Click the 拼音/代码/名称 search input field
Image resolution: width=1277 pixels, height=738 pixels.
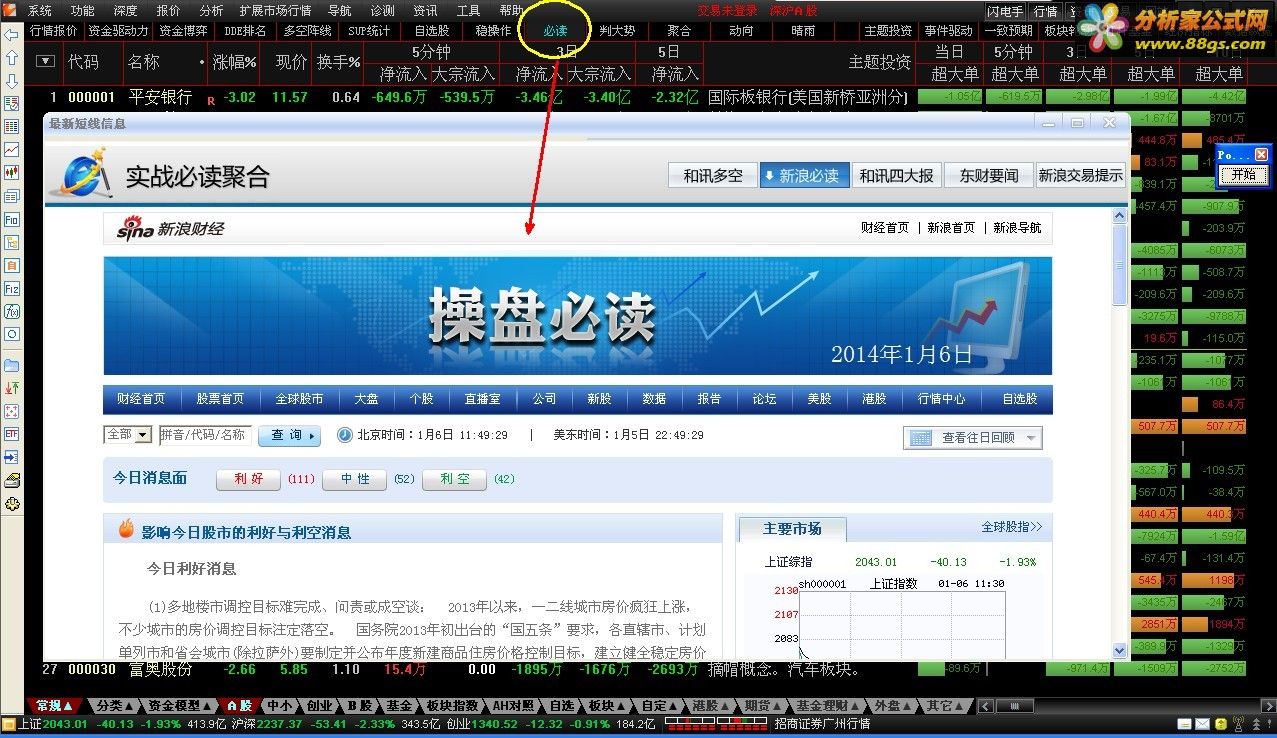(x=205, y=435)
